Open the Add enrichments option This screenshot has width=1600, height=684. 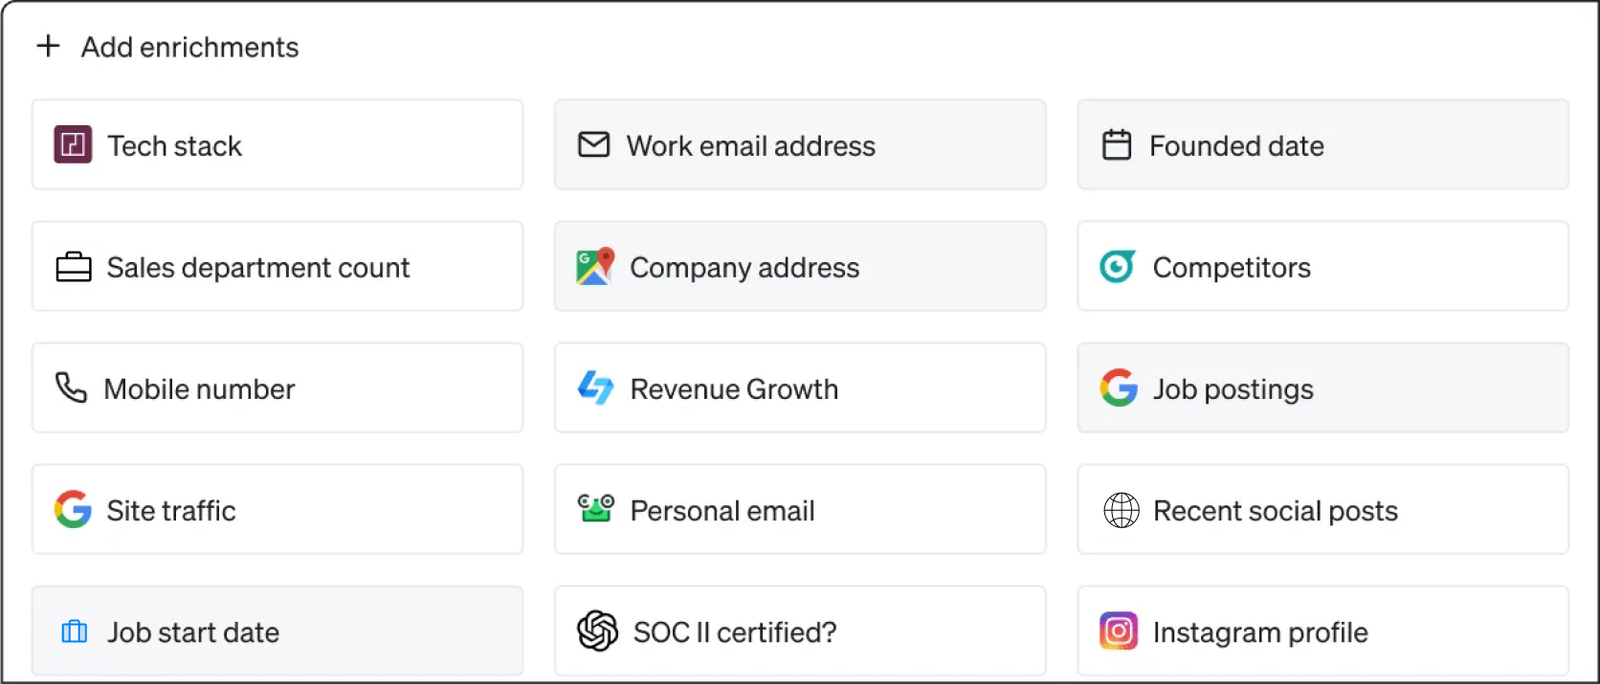click(188, 46)
